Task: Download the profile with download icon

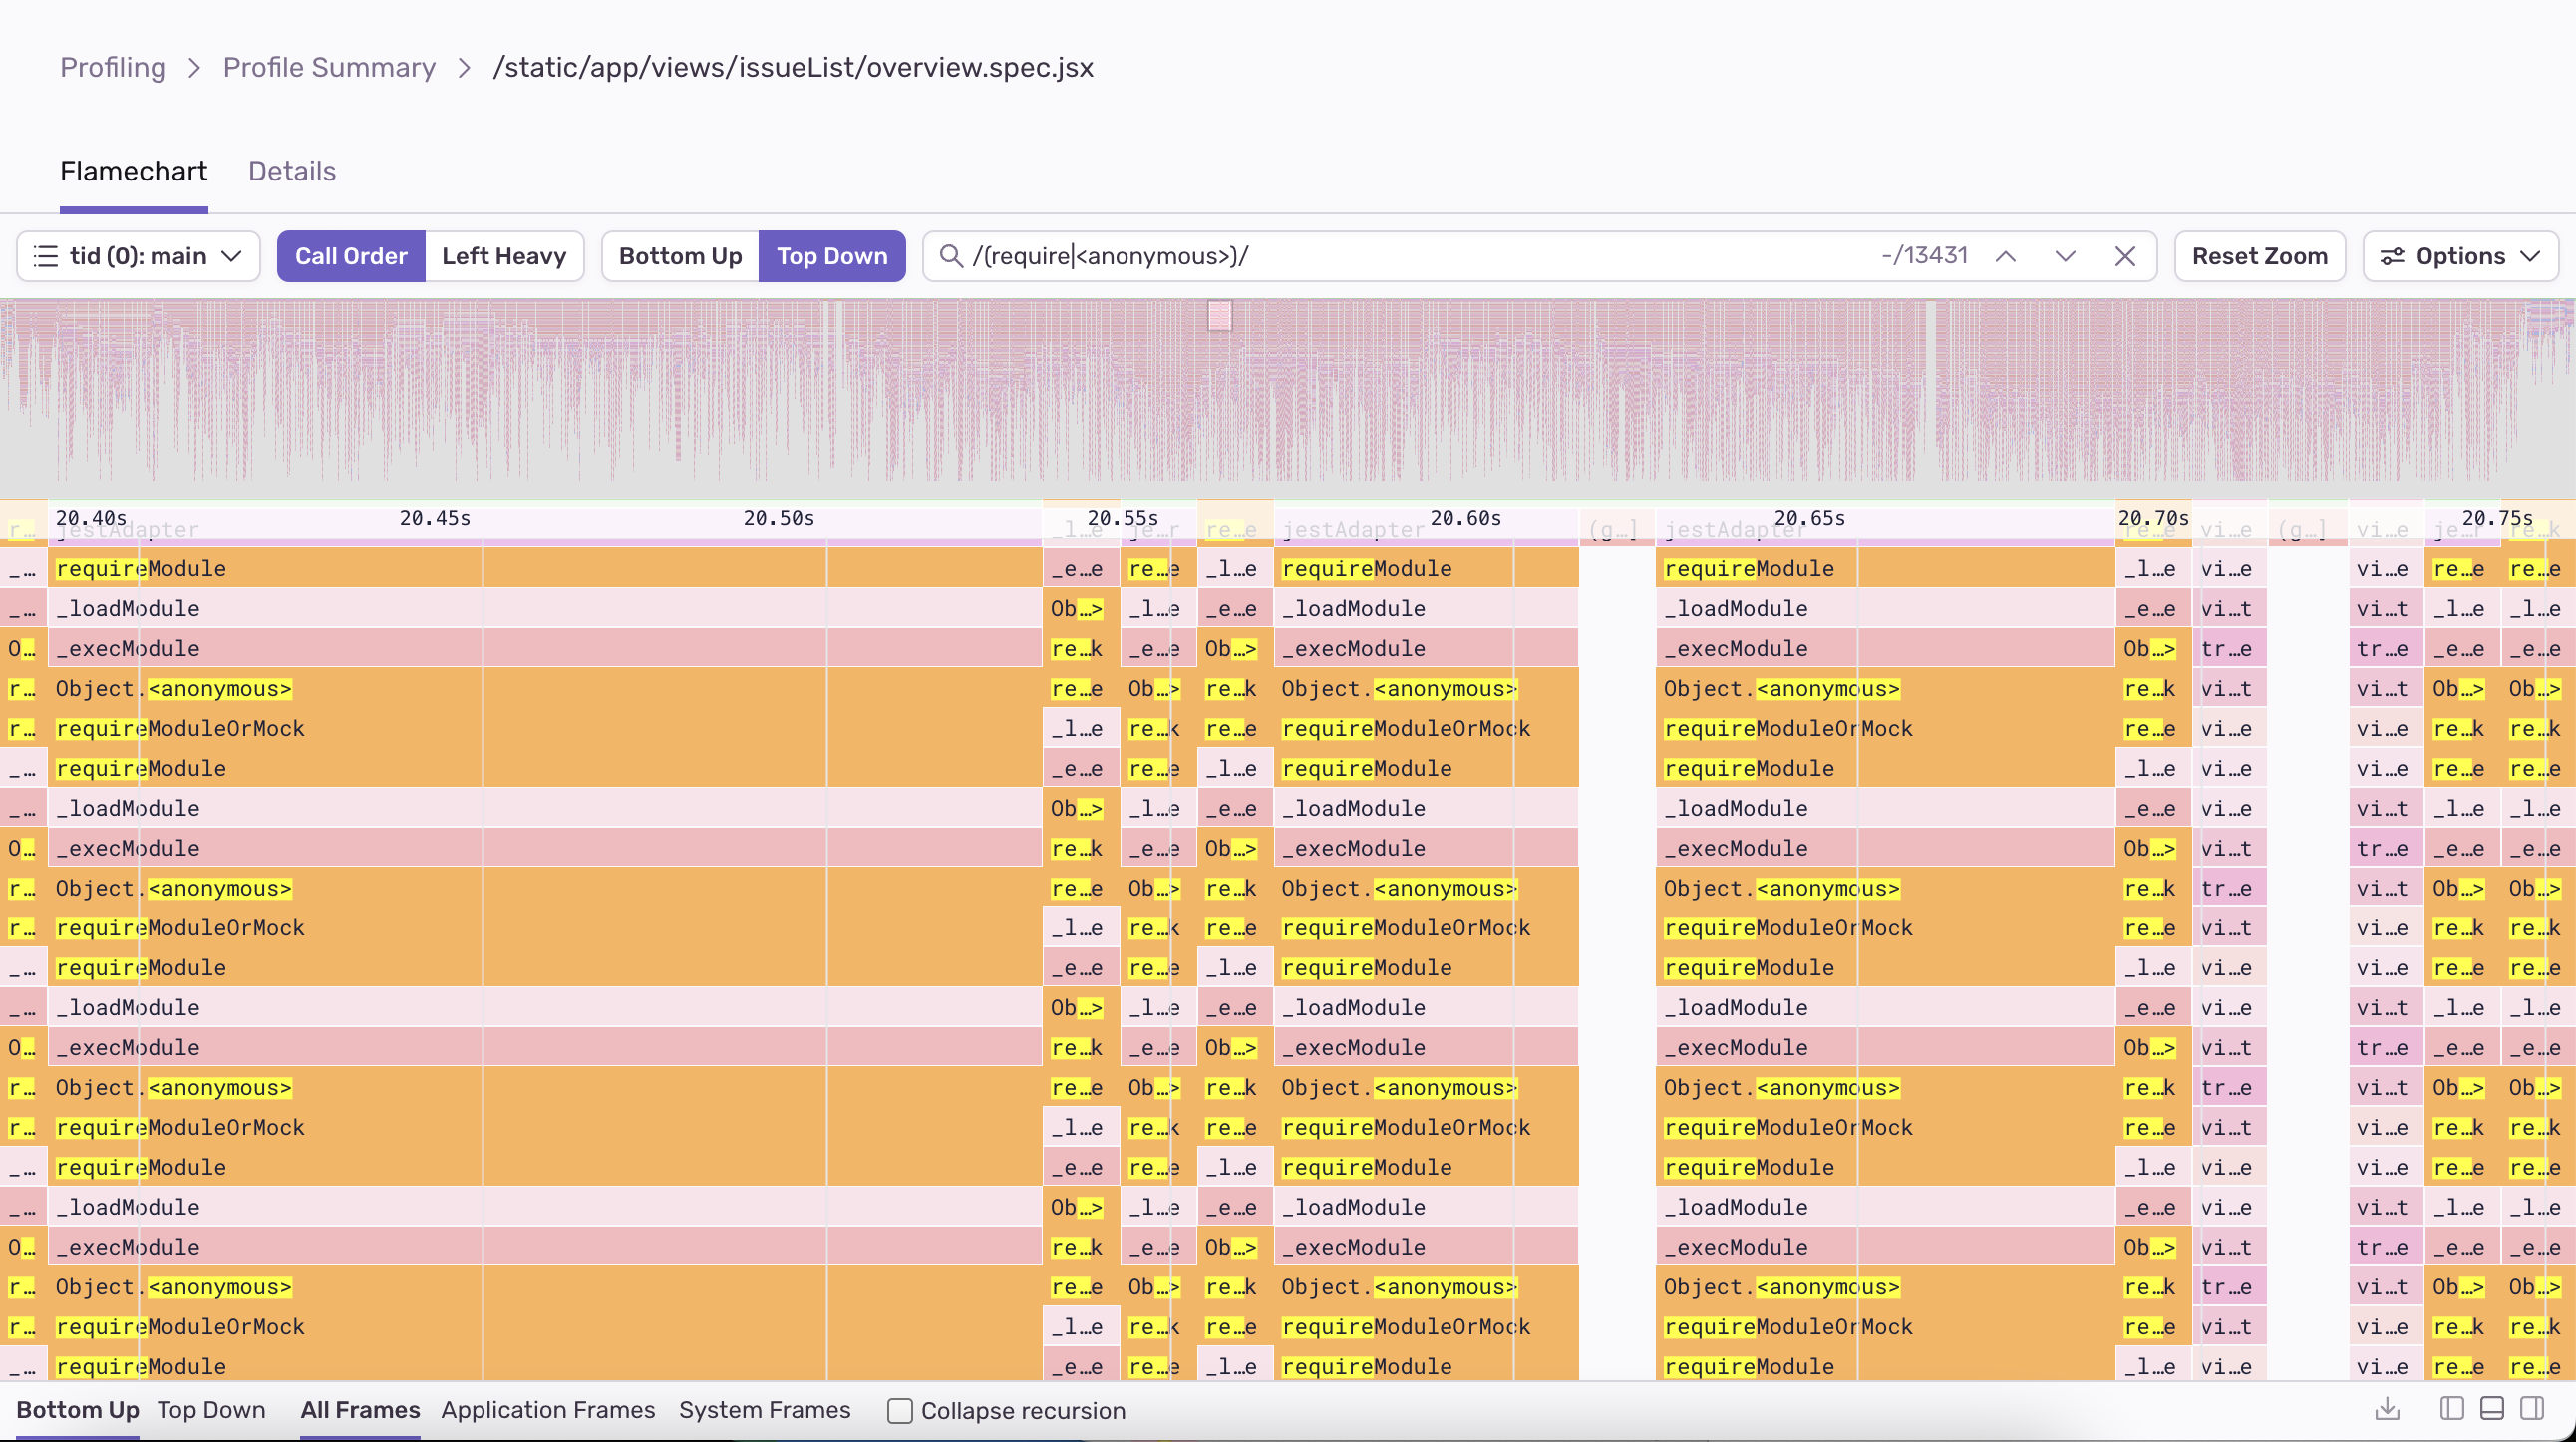Action: [x=2387, y=1409]
